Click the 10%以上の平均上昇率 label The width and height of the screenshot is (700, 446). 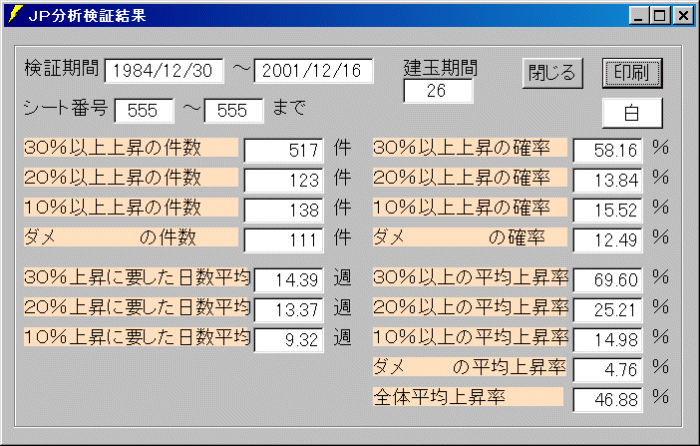471,337
